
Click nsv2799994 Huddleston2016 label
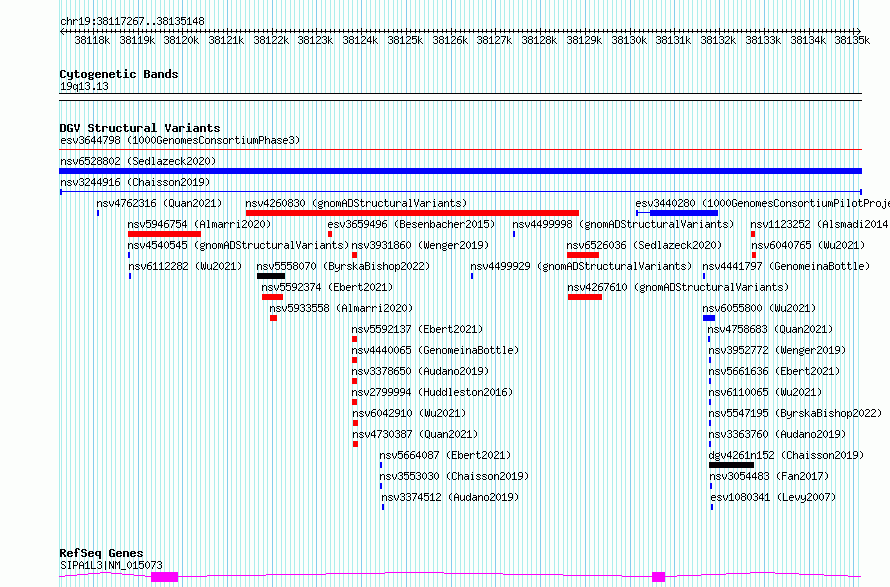432,392
